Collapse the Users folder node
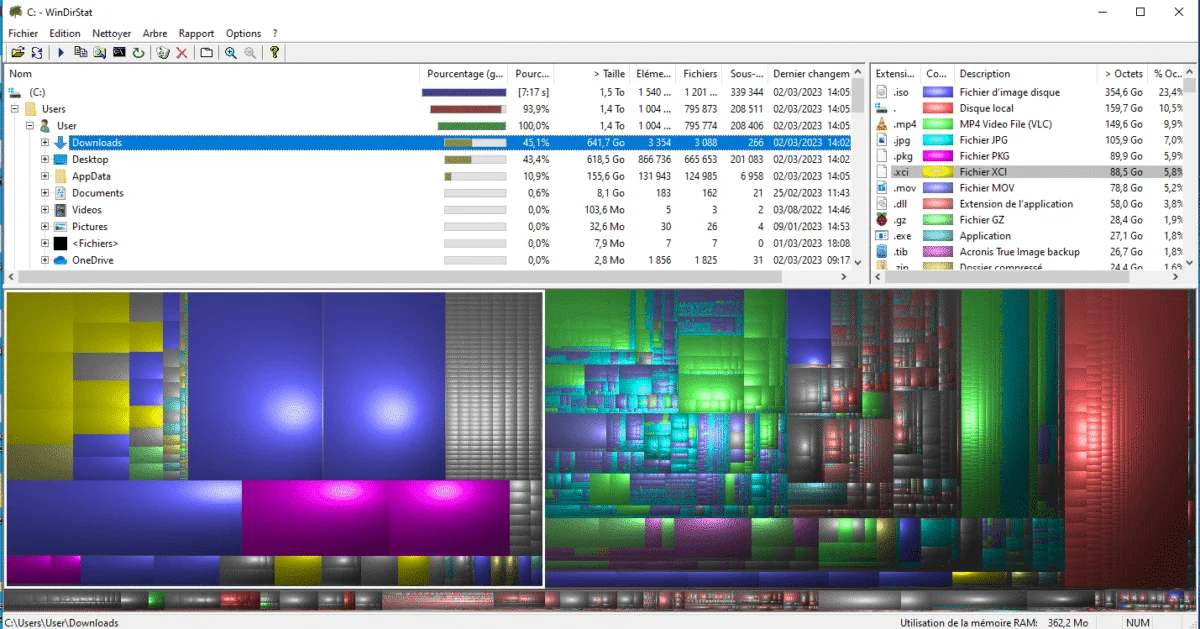Viewport: 1200px width, 629px height. [x=14, y=109]
